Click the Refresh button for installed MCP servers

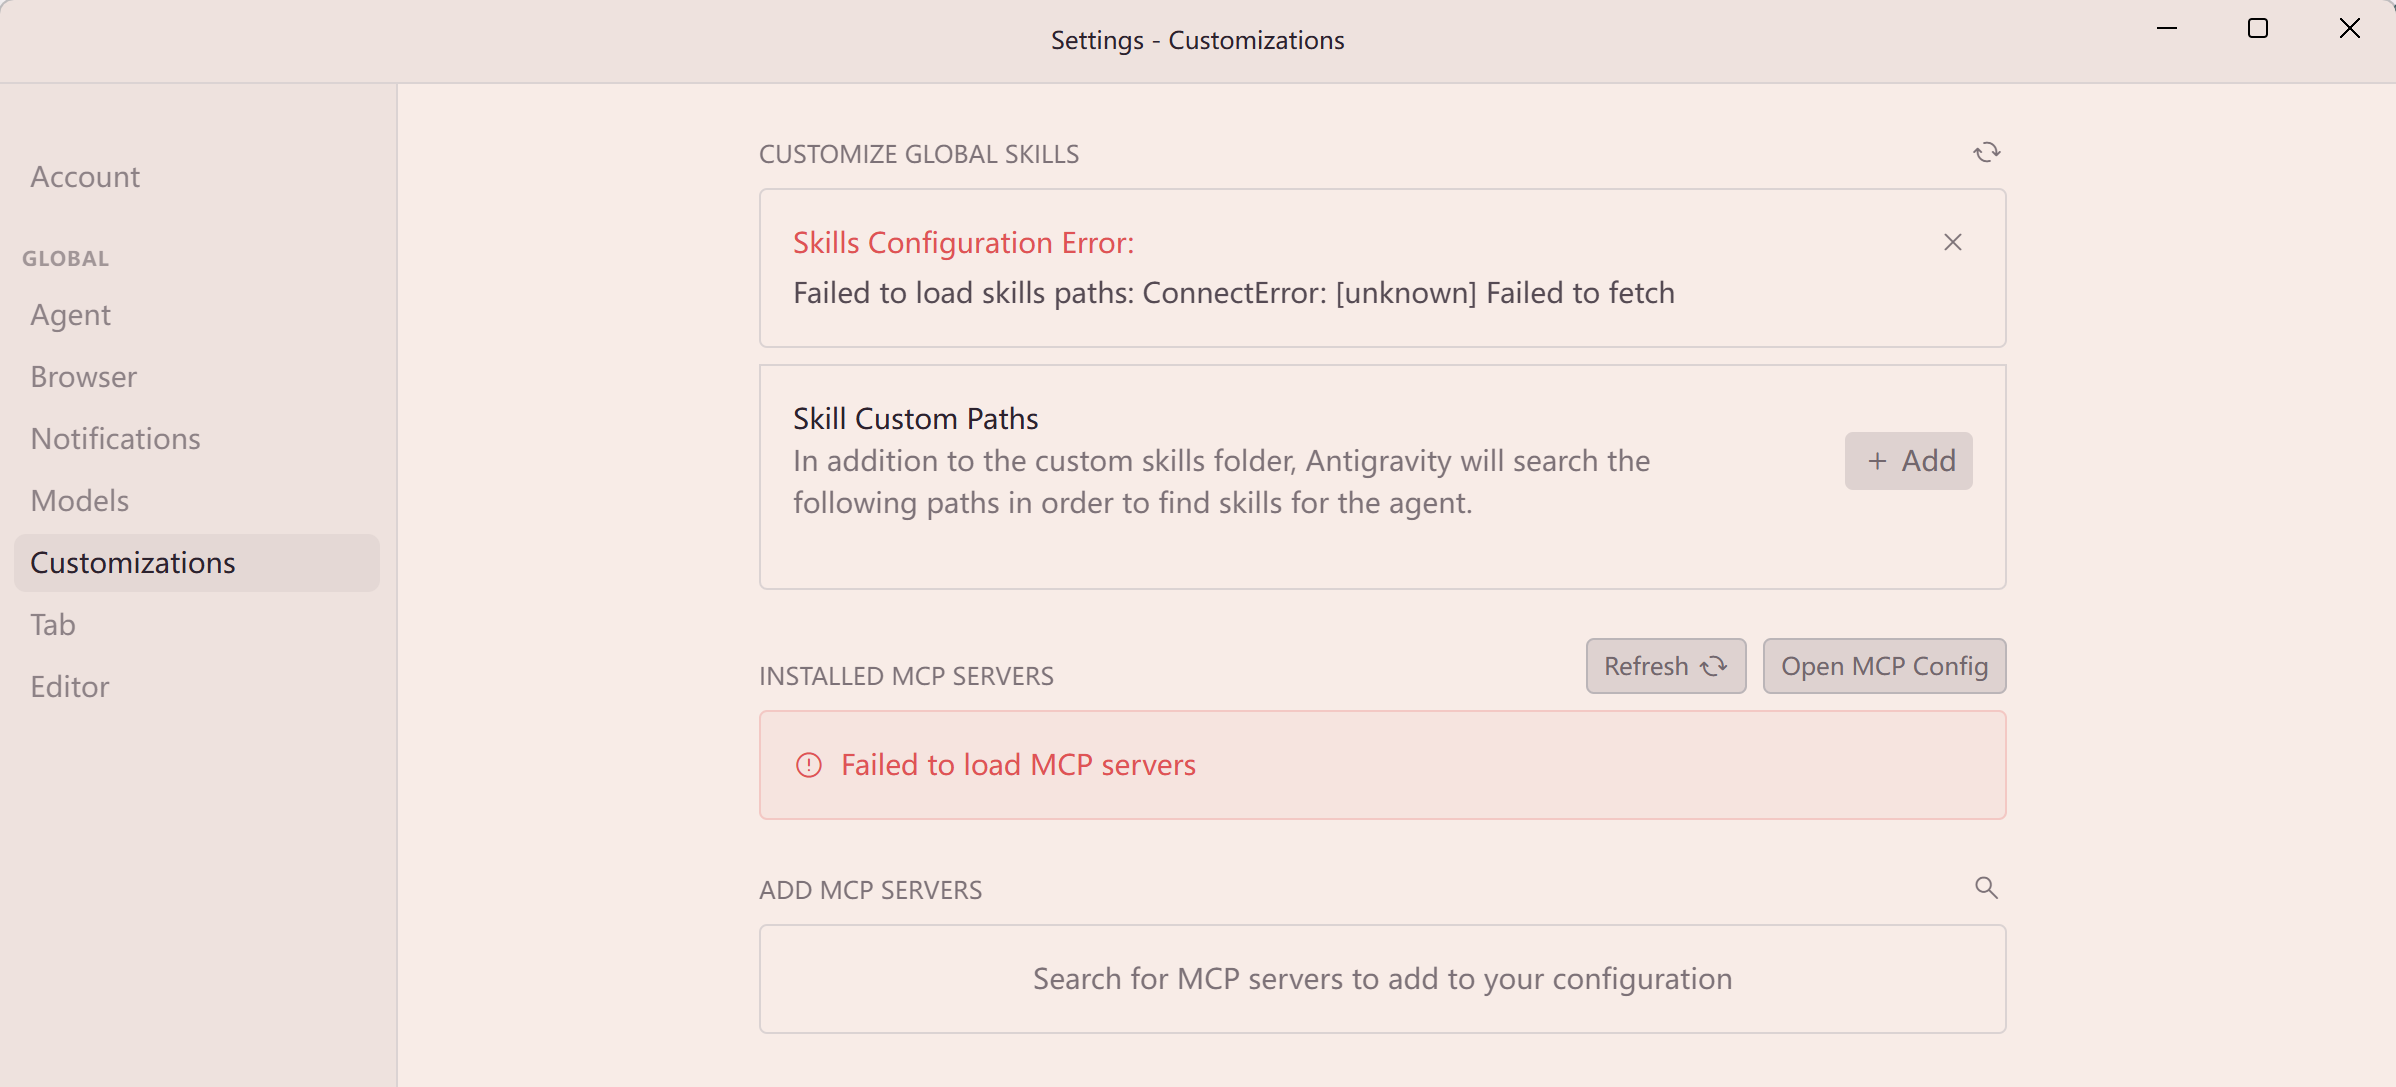(x=1666, y=666)
